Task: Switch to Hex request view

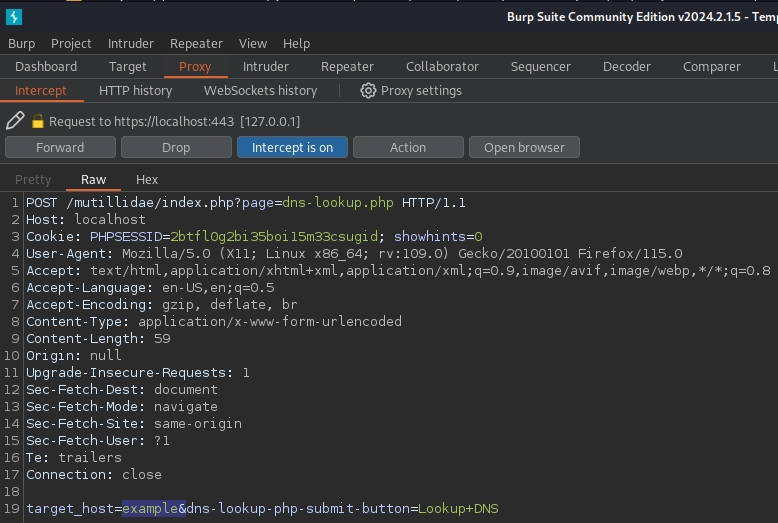Action: click(147, 180)
